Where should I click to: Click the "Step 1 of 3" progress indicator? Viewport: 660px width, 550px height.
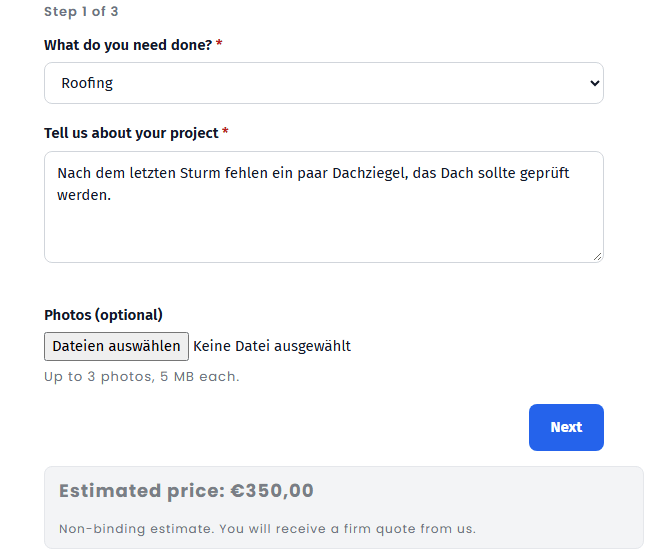click(x=81, y=11)
